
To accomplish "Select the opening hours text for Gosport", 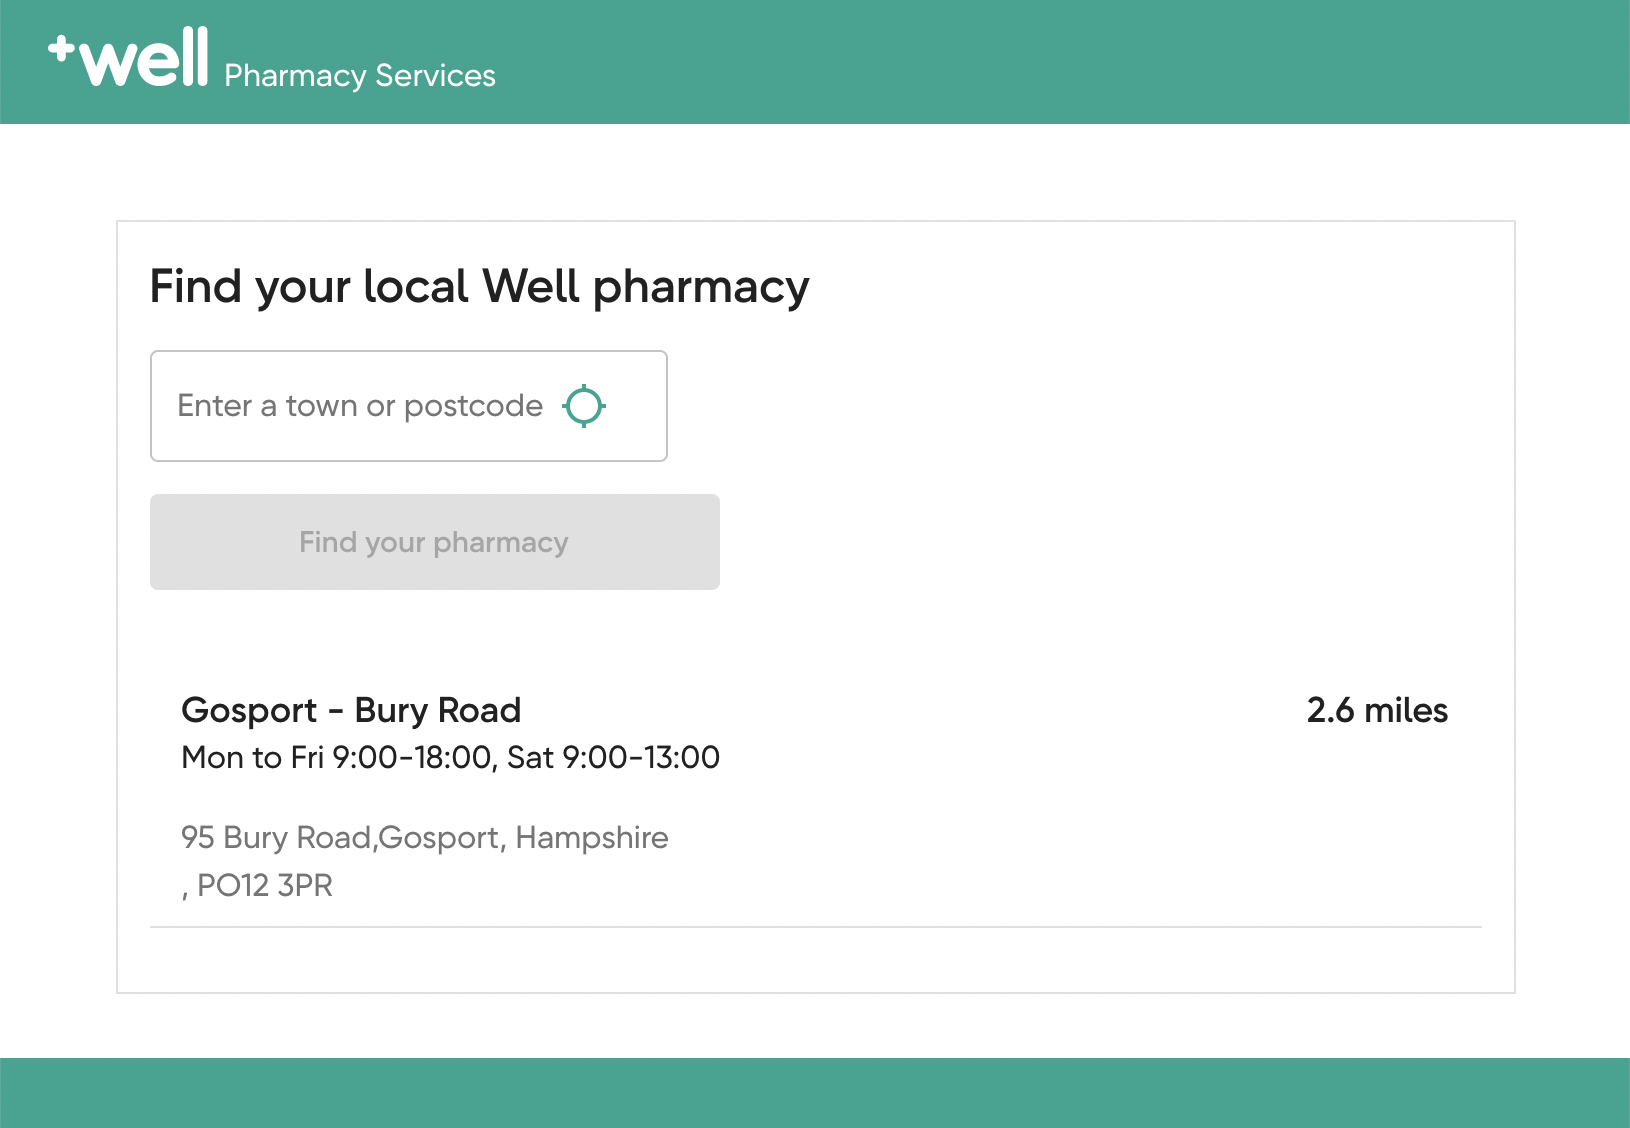I will click(x=450, y=758).
